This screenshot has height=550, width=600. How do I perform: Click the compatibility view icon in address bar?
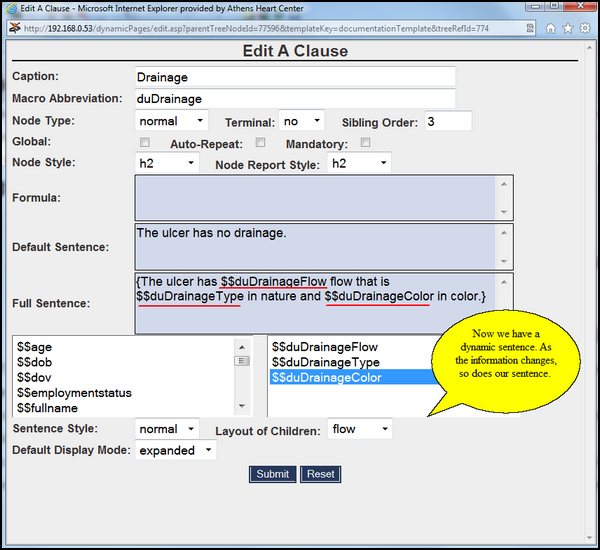[x=528, y=28]
